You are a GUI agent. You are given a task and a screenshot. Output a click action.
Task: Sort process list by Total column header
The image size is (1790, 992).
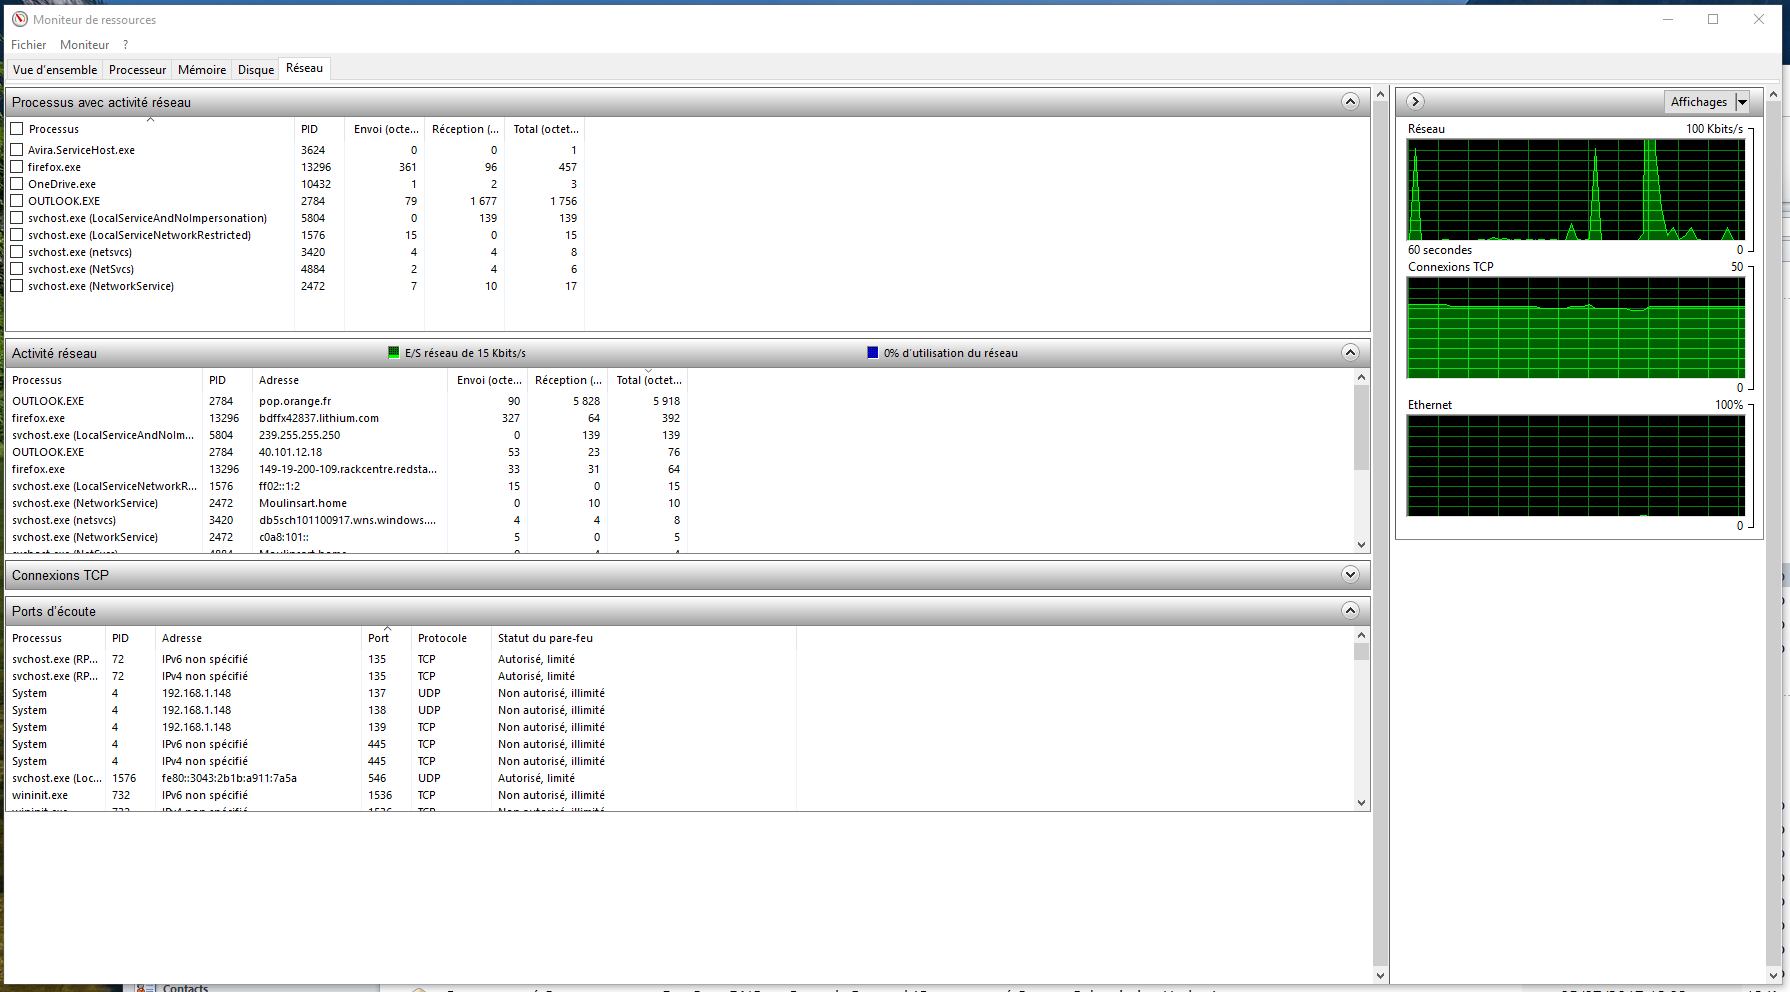pyautogui.click(x=544, y=129)
